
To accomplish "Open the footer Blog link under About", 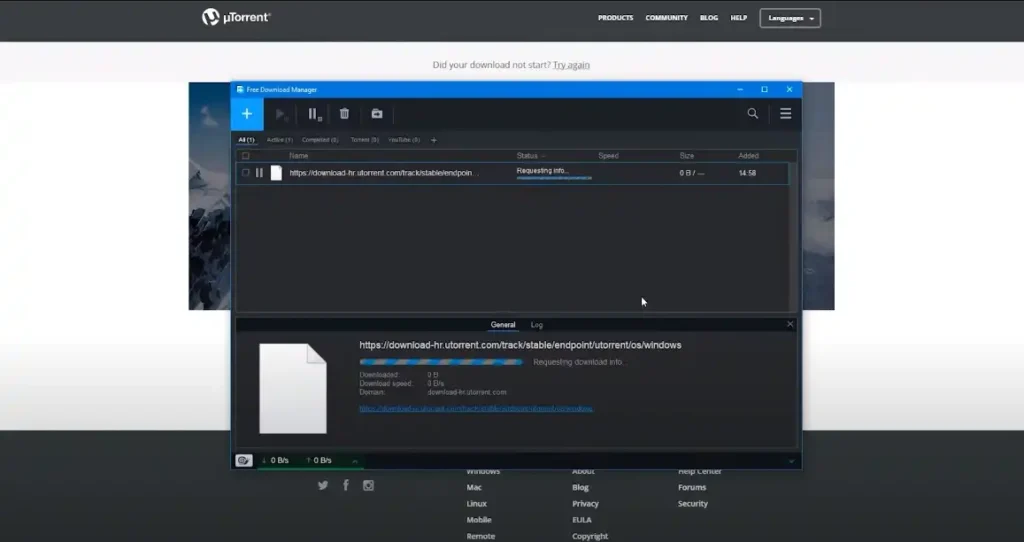I will coord(581,487).
